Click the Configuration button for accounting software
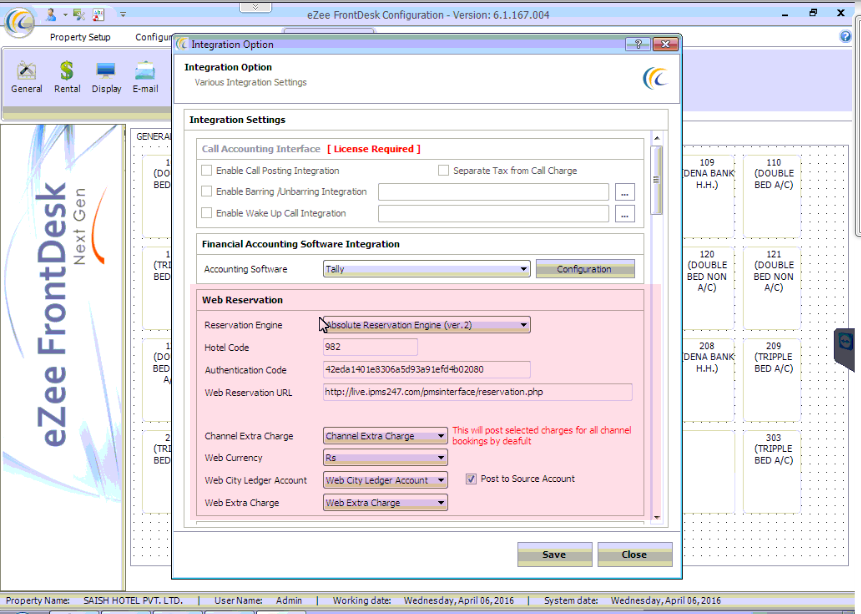861x614 pixels. point(585,269)
